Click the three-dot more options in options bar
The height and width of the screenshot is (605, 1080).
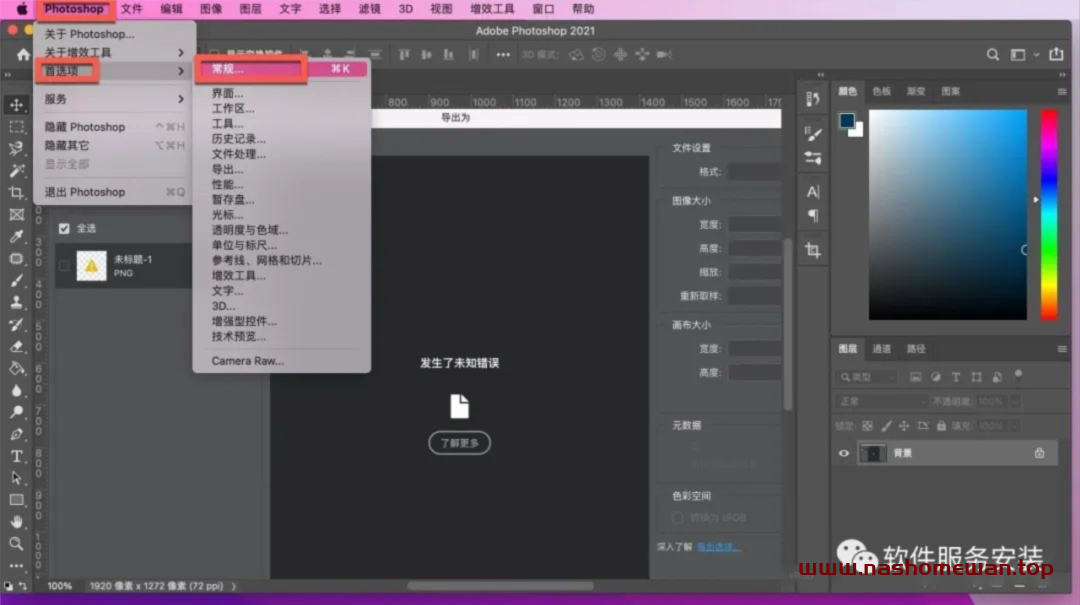(503, 54)
